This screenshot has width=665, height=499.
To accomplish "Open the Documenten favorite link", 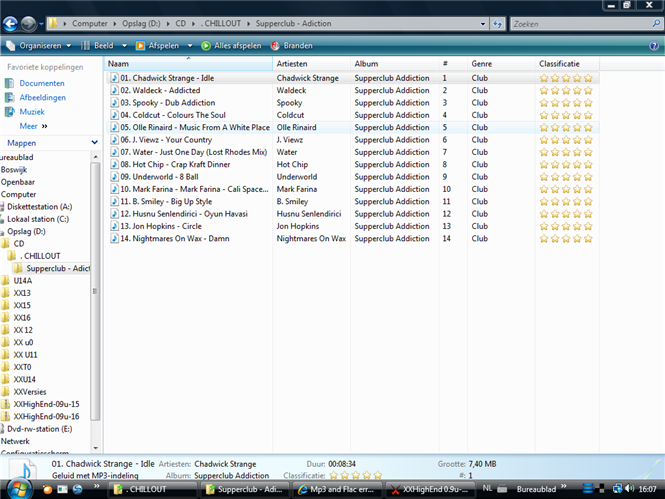I will click(x=42, y=84).
